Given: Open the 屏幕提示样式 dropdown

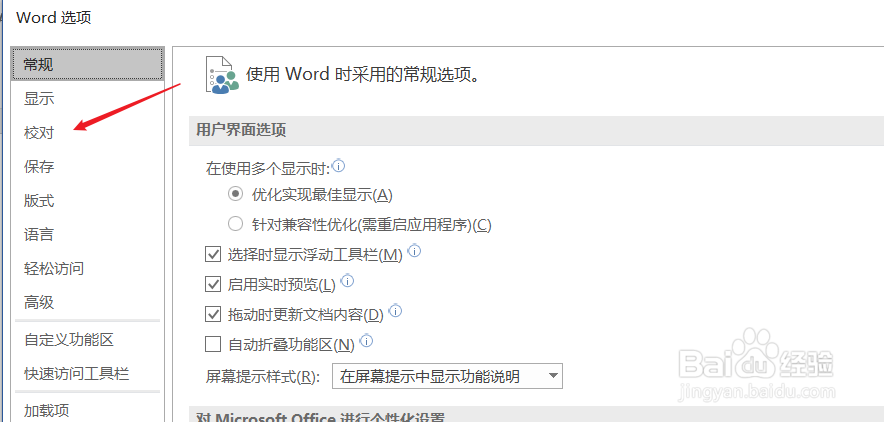Looking at the screenshot, I should [x=447, y=376].
